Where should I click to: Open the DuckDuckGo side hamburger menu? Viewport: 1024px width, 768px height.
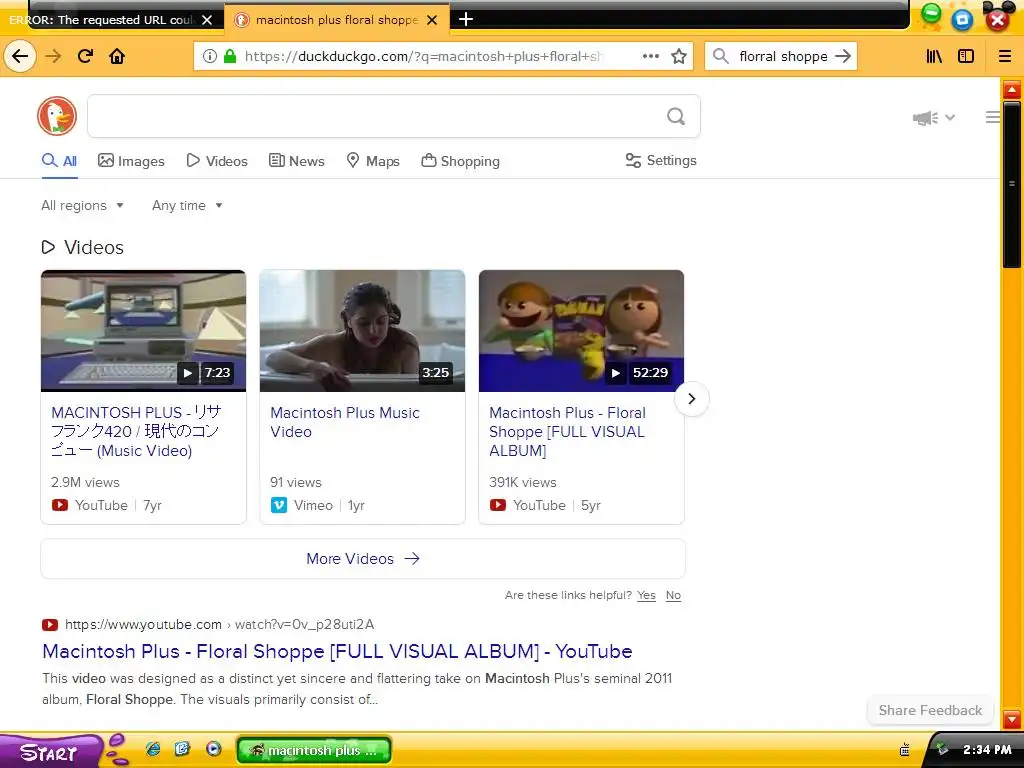pos(993,118)
